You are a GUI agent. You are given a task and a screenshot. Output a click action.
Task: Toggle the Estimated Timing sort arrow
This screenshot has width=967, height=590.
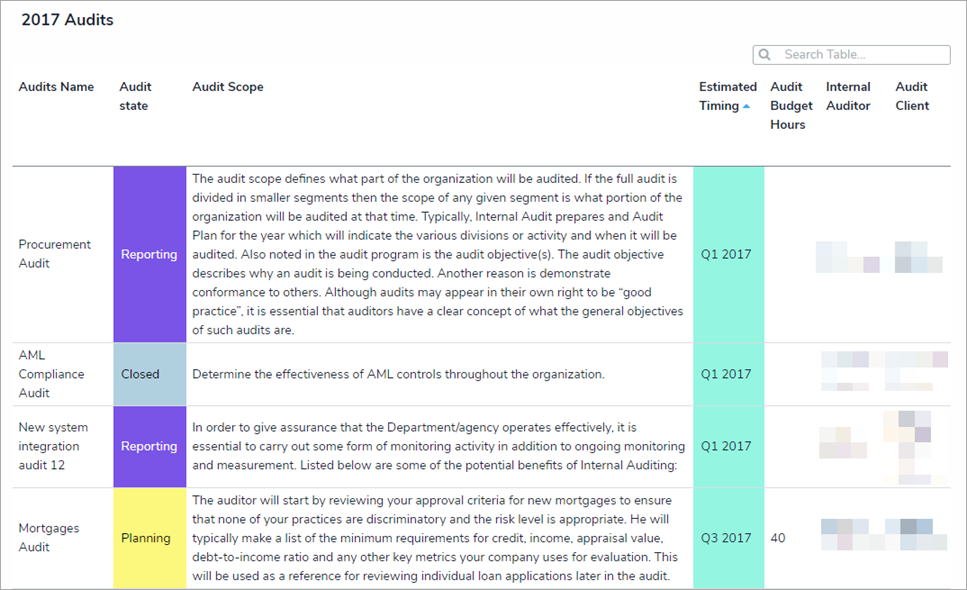[x=746, y=106]
